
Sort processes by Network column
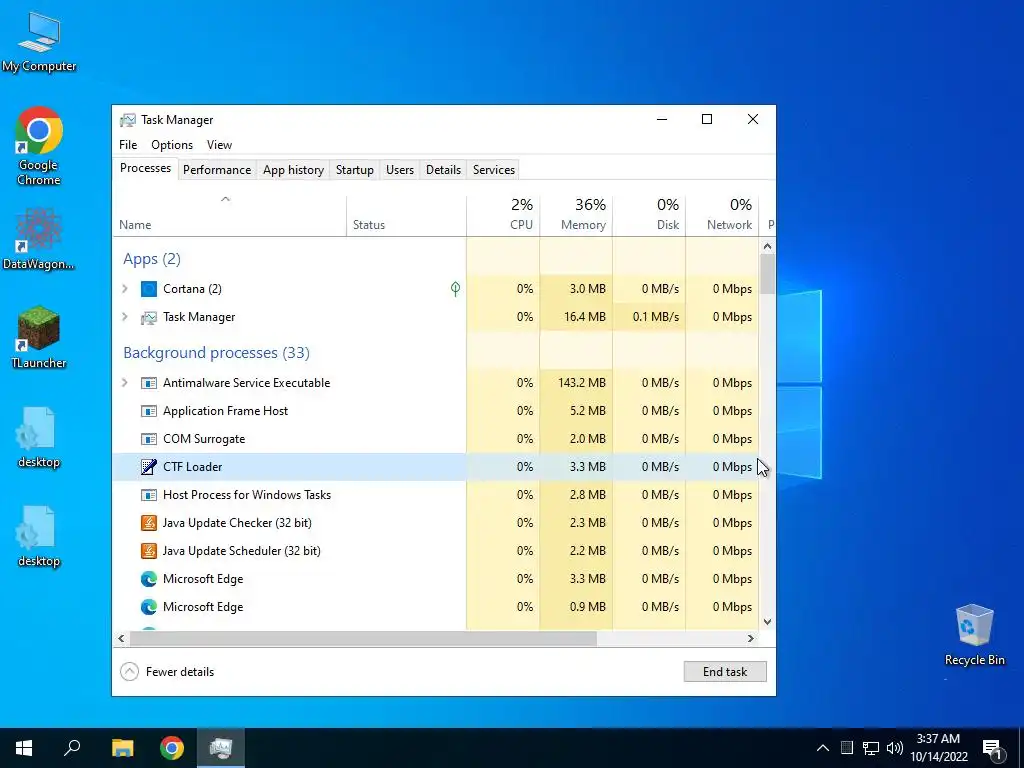(722, 216)
